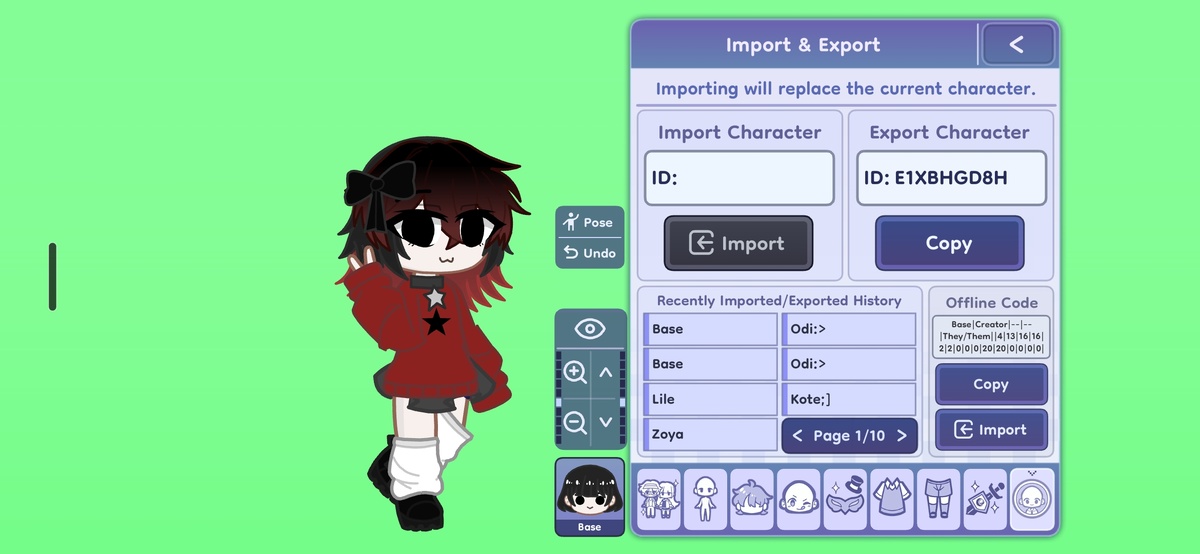1200x554 pixels.
Task: Open the Pose menu
Action: pyautogui.click(x=590, y=222)
